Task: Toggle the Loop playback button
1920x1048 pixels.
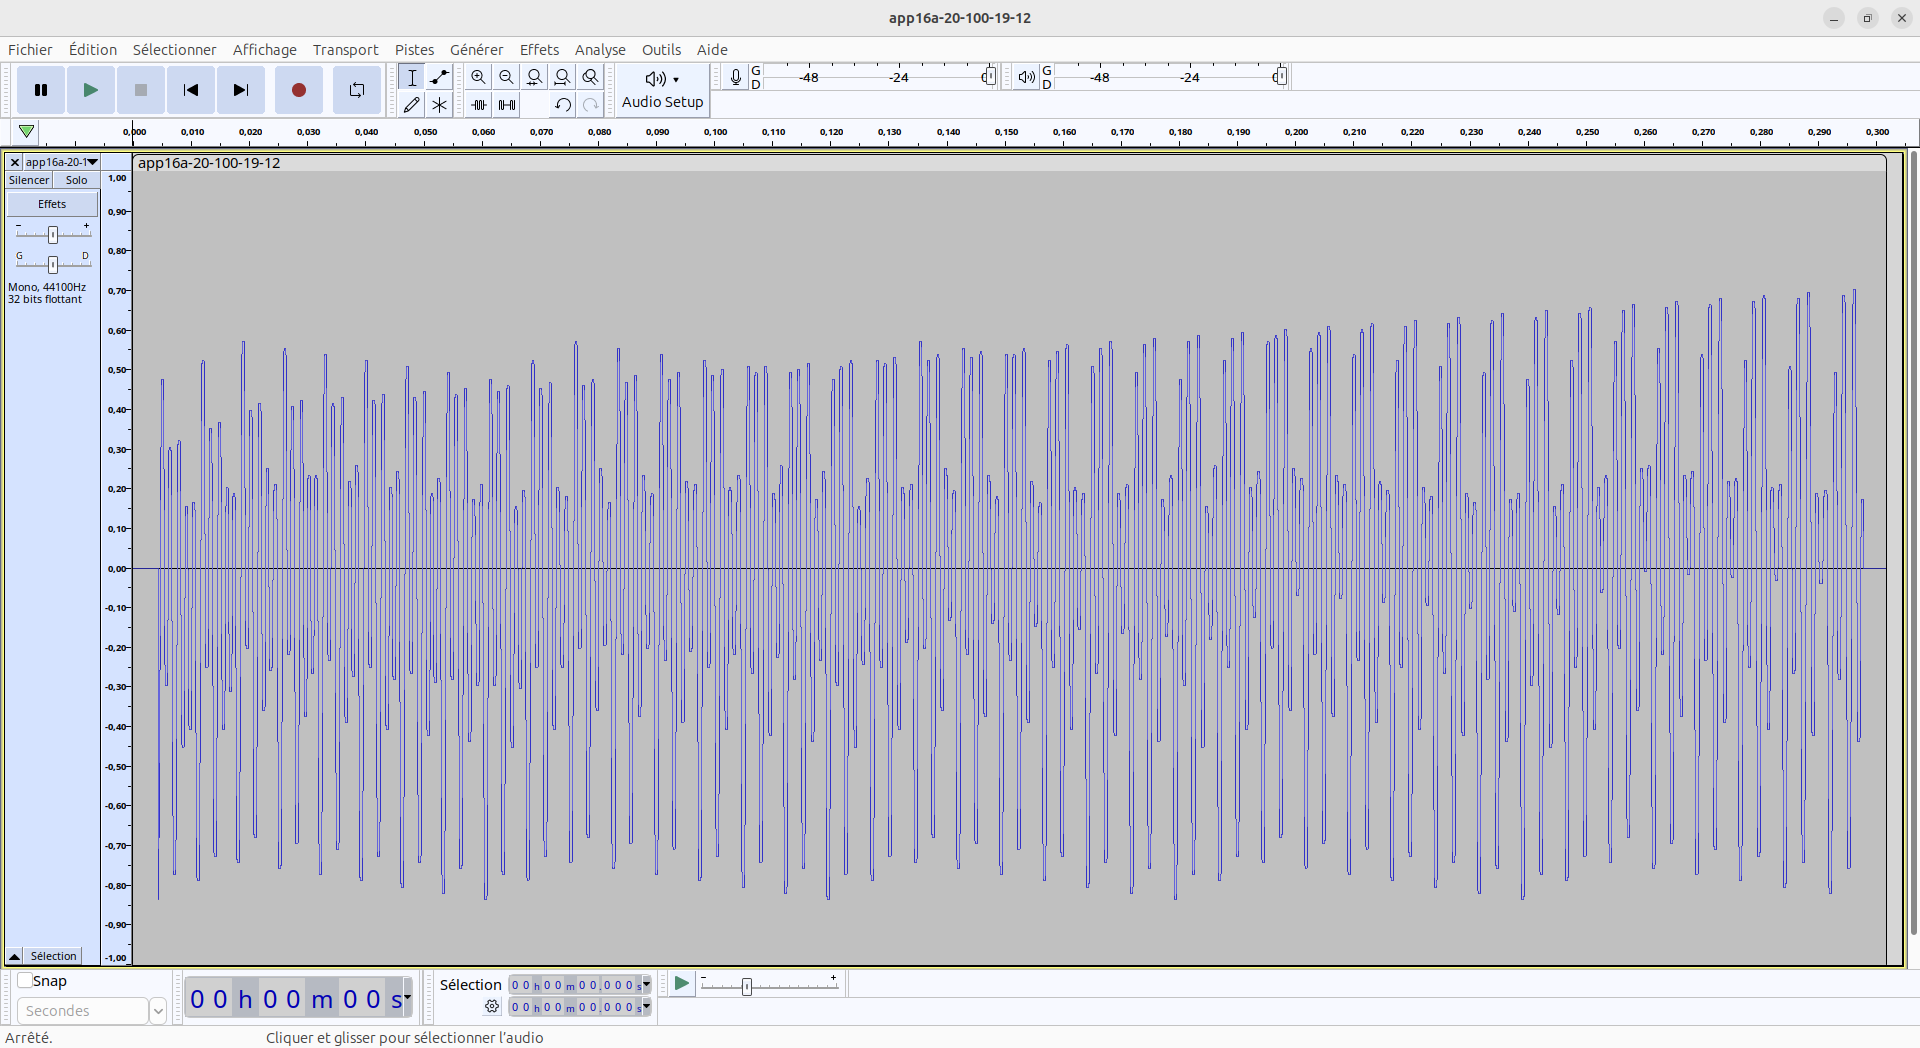Action: 356,90
